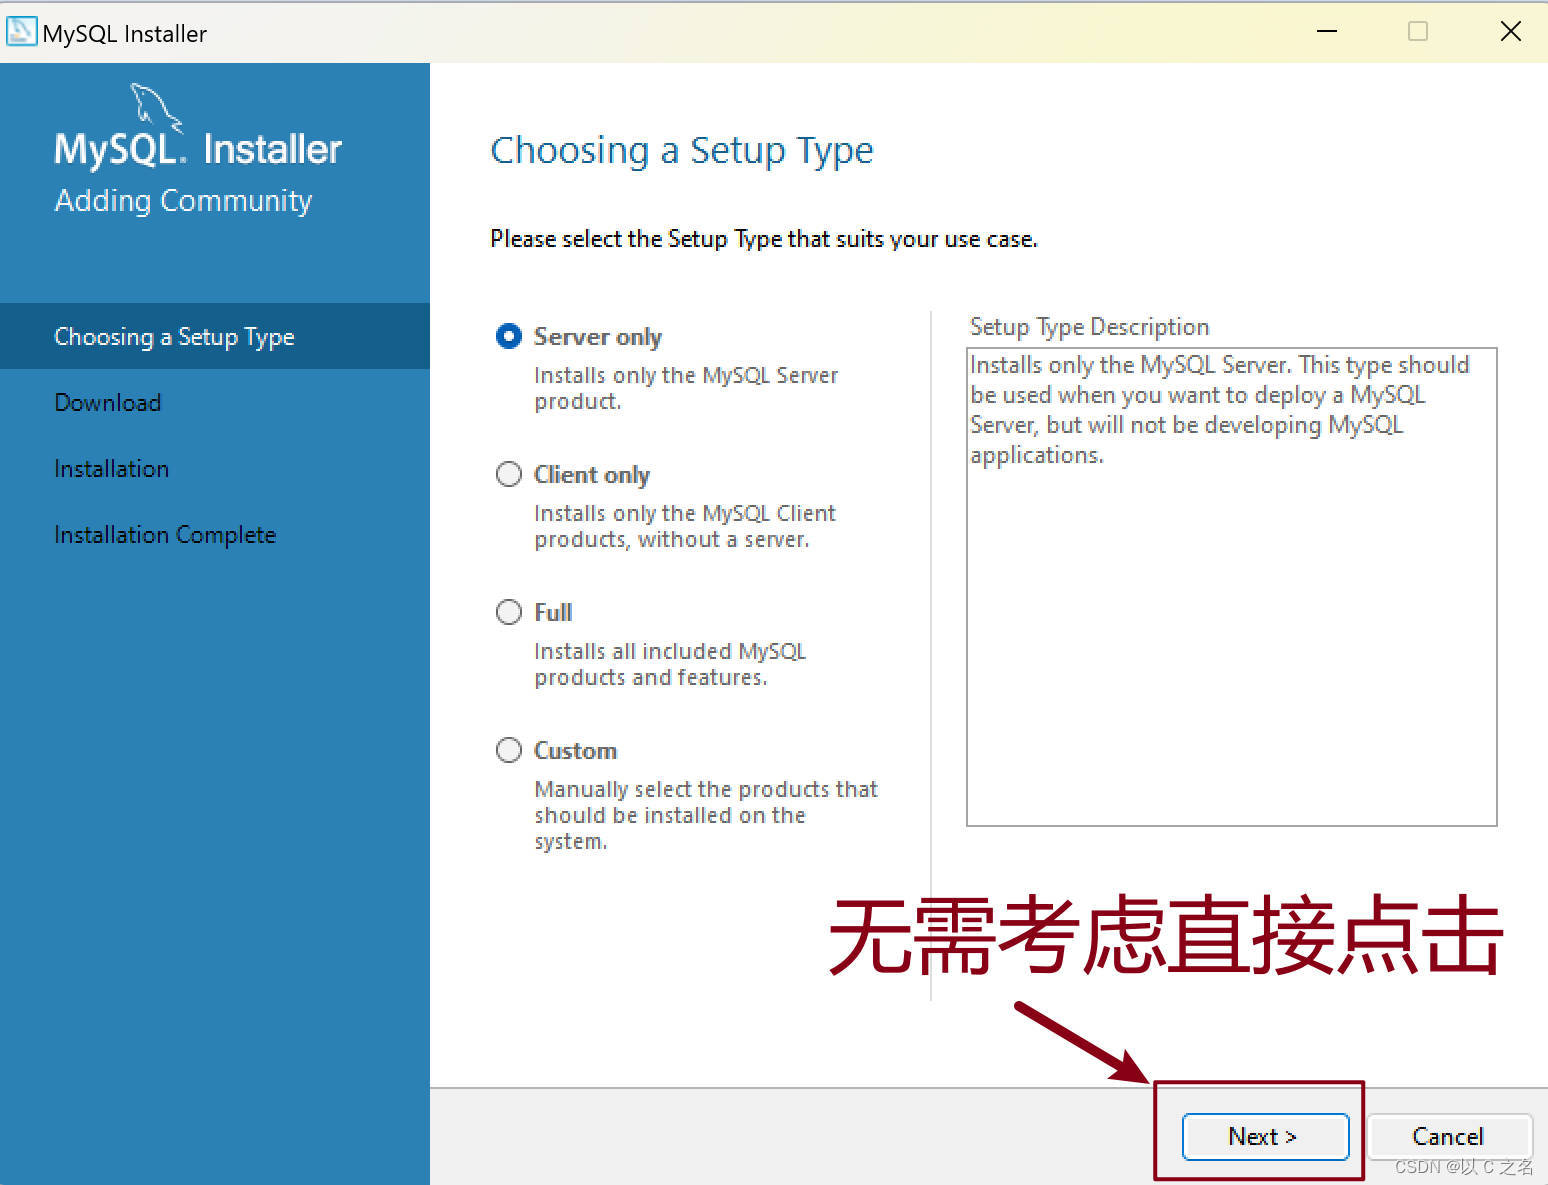Click inside the Setup Type Description box
The width and height of the screenshot is (1548, 1185).
click(x=1231, y=587)
